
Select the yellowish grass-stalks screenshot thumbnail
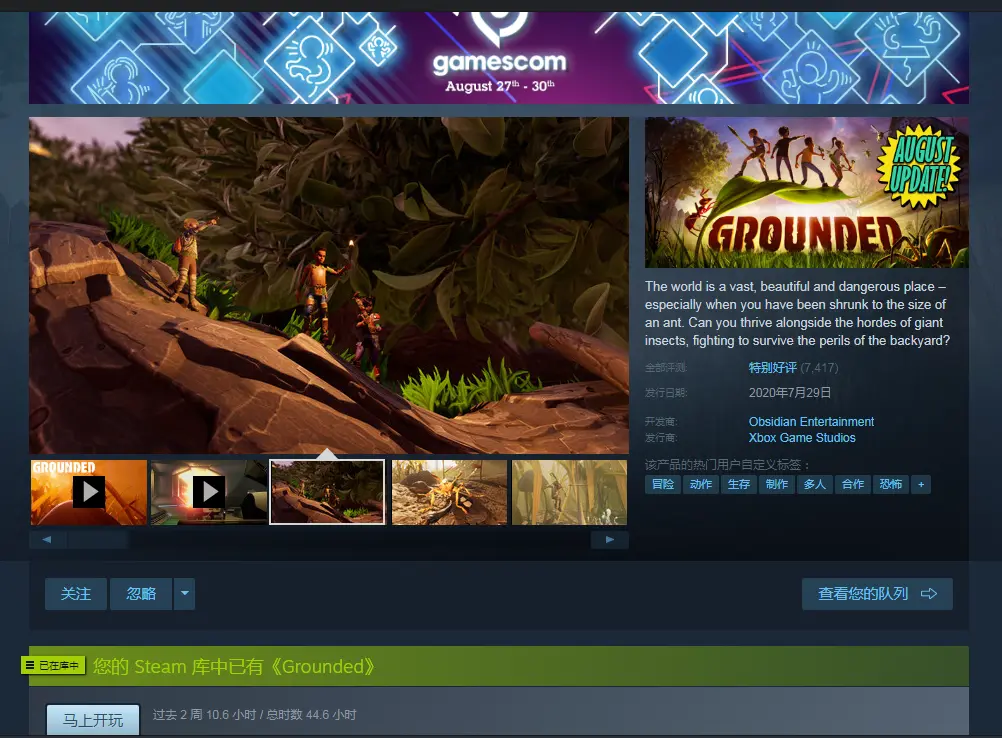point(569,492)
